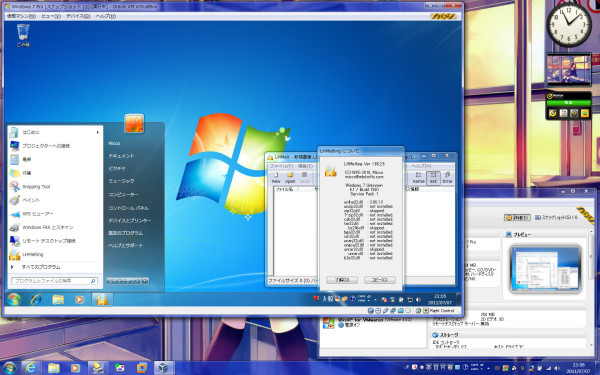Click the 'new' toolbar icon in LHMelt
Screen dimensions: 600x375
276,178
